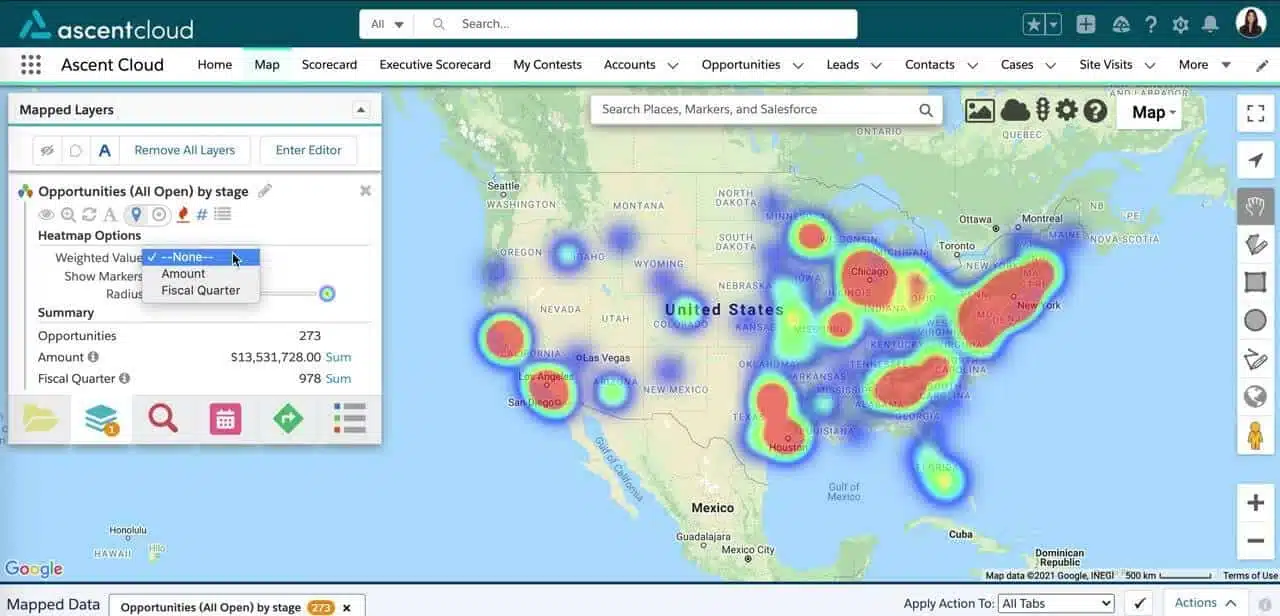Click the locate me arrow tool
This screenshot has width=1280, height=616.
click(x=1255, y=160)
